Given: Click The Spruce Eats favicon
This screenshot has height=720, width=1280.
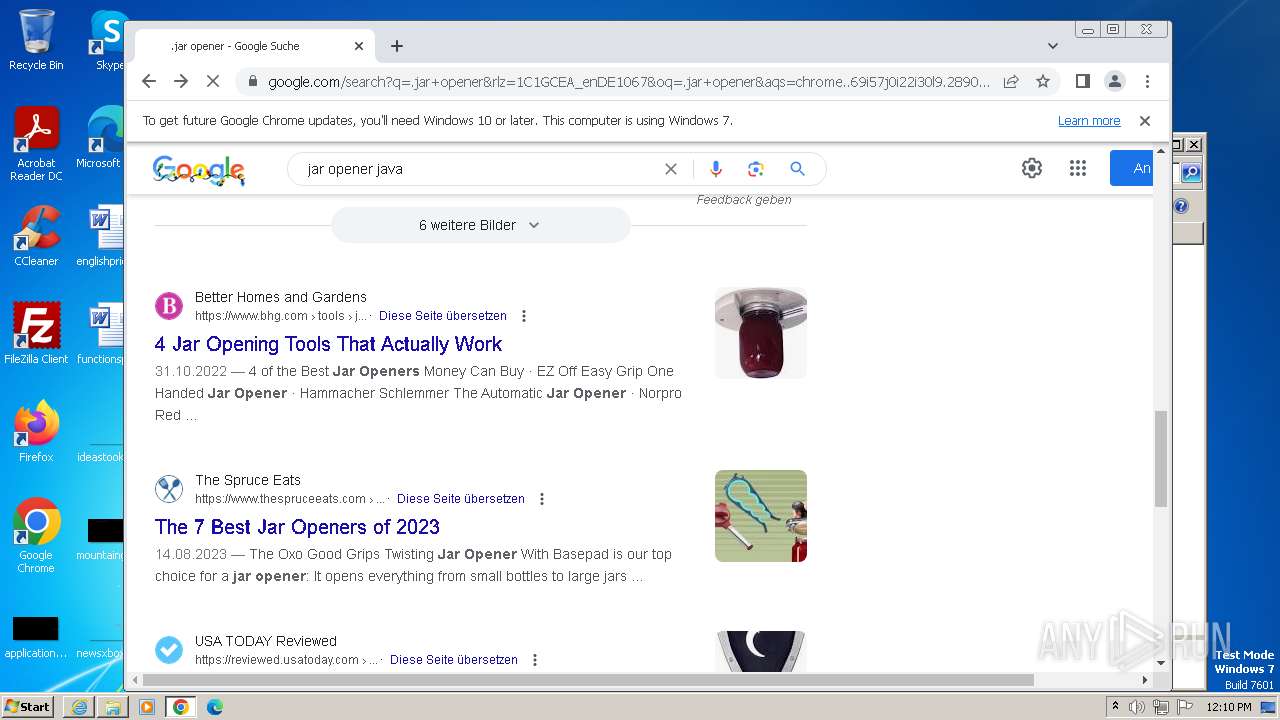Looking at the screenshot, I should (x=169, y=489).
